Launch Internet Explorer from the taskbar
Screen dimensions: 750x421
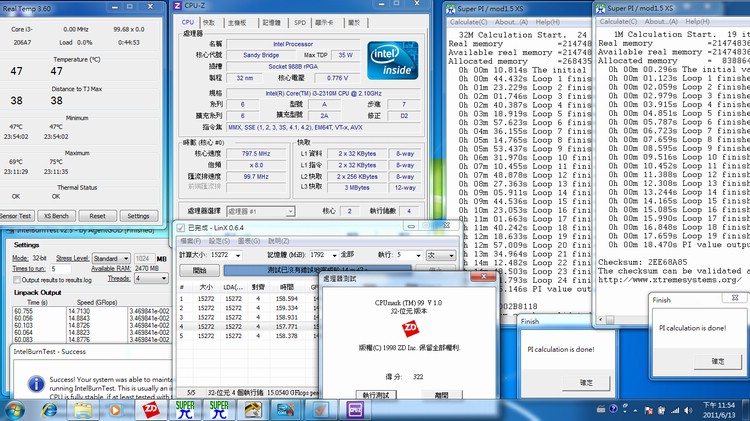point(49,410)
